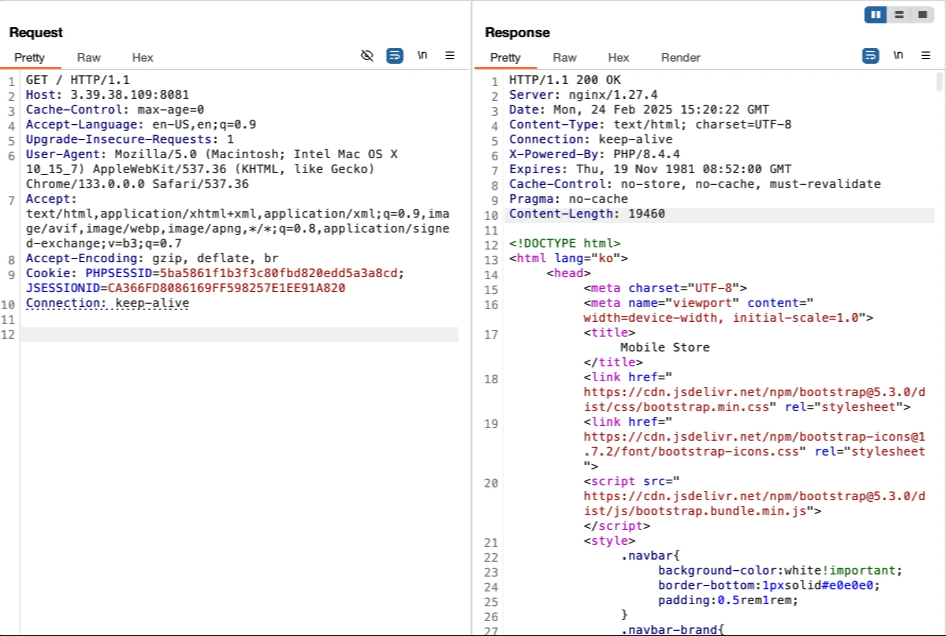Click the Response panel vertical scrollbar
Image resolution: width=946 pixels, height=636 pixels.
click(x=939, y=81)
